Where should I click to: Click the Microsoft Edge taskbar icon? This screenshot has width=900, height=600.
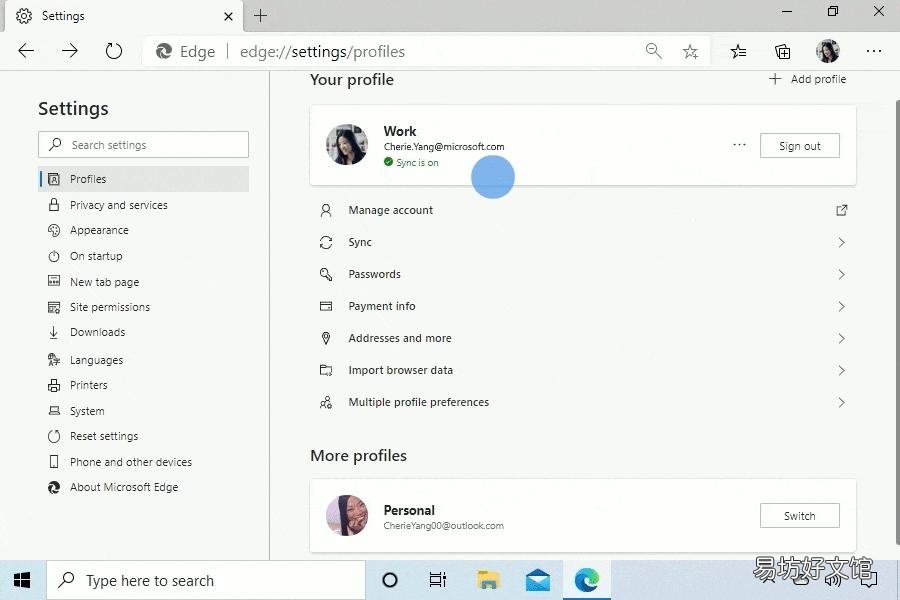pyautogui.click(x=587, y=580)
